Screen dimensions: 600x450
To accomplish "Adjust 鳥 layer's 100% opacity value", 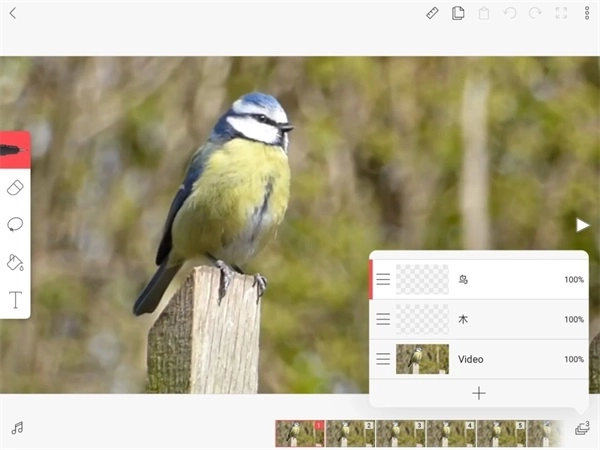I will click(x=573, y=280).
